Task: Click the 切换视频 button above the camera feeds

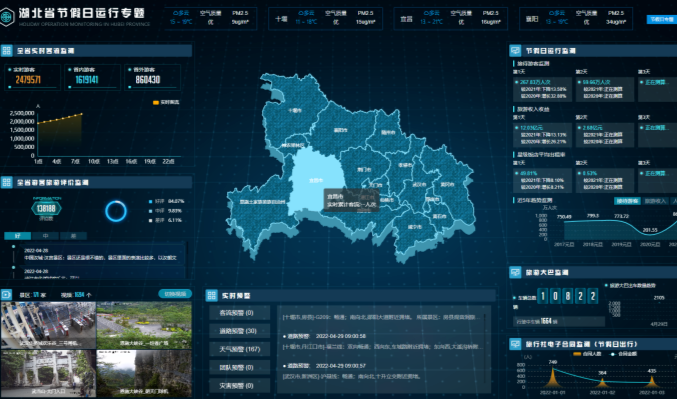Action: click(175, 294)
